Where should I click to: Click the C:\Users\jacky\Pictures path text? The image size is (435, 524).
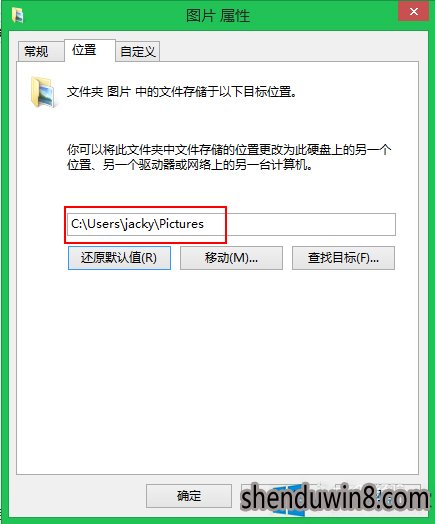[137, 224]
